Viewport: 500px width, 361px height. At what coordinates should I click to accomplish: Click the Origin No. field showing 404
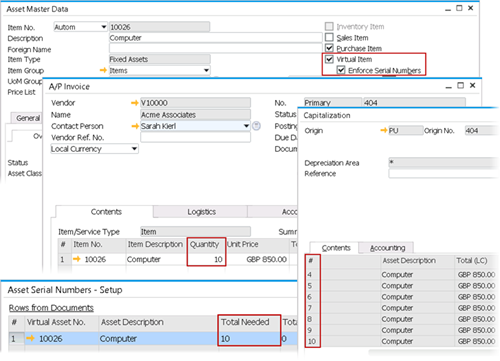tap(481, 130)
